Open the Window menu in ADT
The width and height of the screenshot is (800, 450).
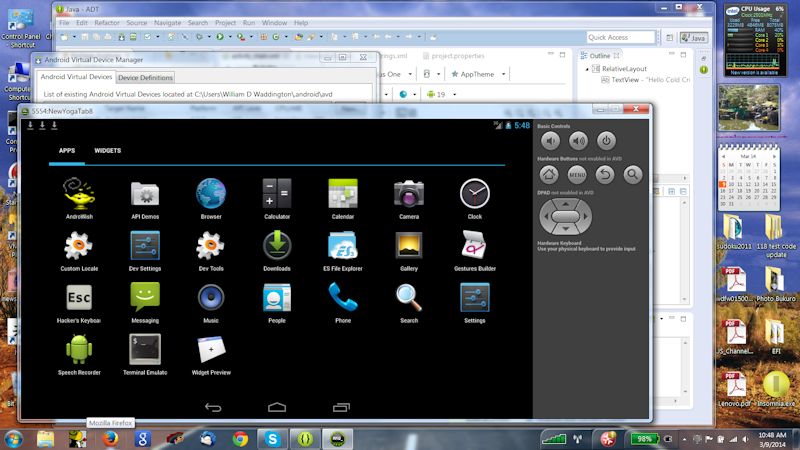click(x=274, y=23)
